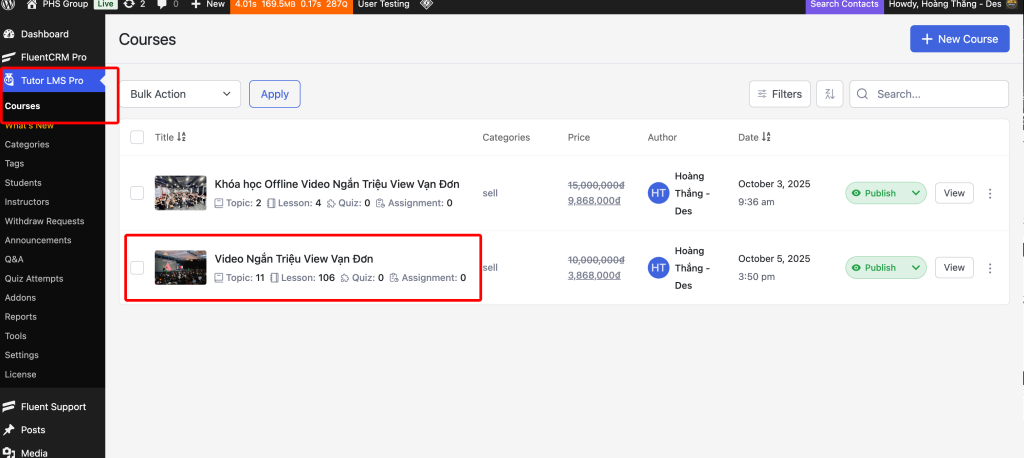Click the WordPress logo icon
This screenshot has width=1024, height=458.
pos(9,5)
